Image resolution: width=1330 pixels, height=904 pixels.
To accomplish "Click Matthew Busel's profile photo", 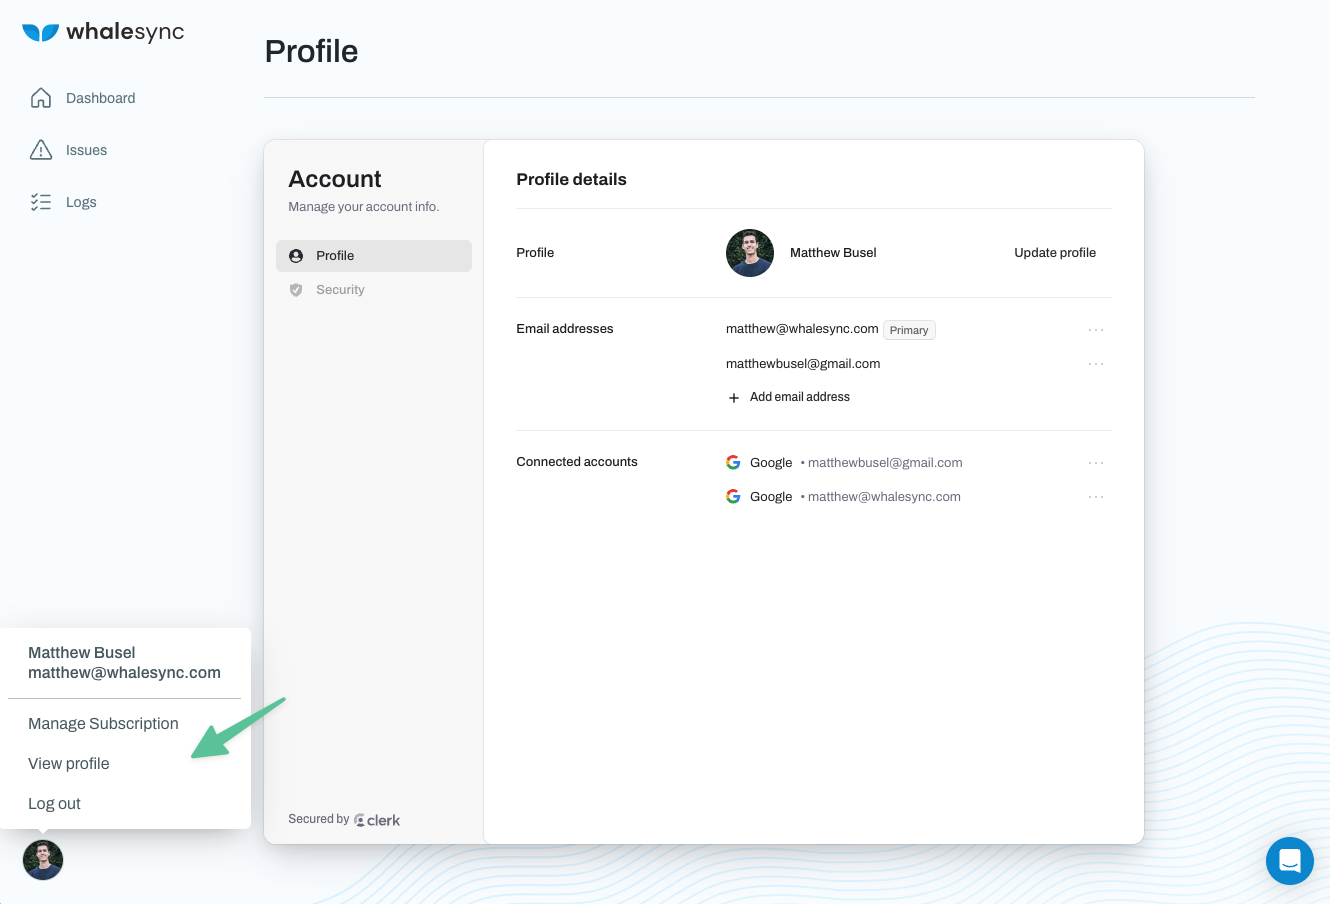I will coord(750,253).
